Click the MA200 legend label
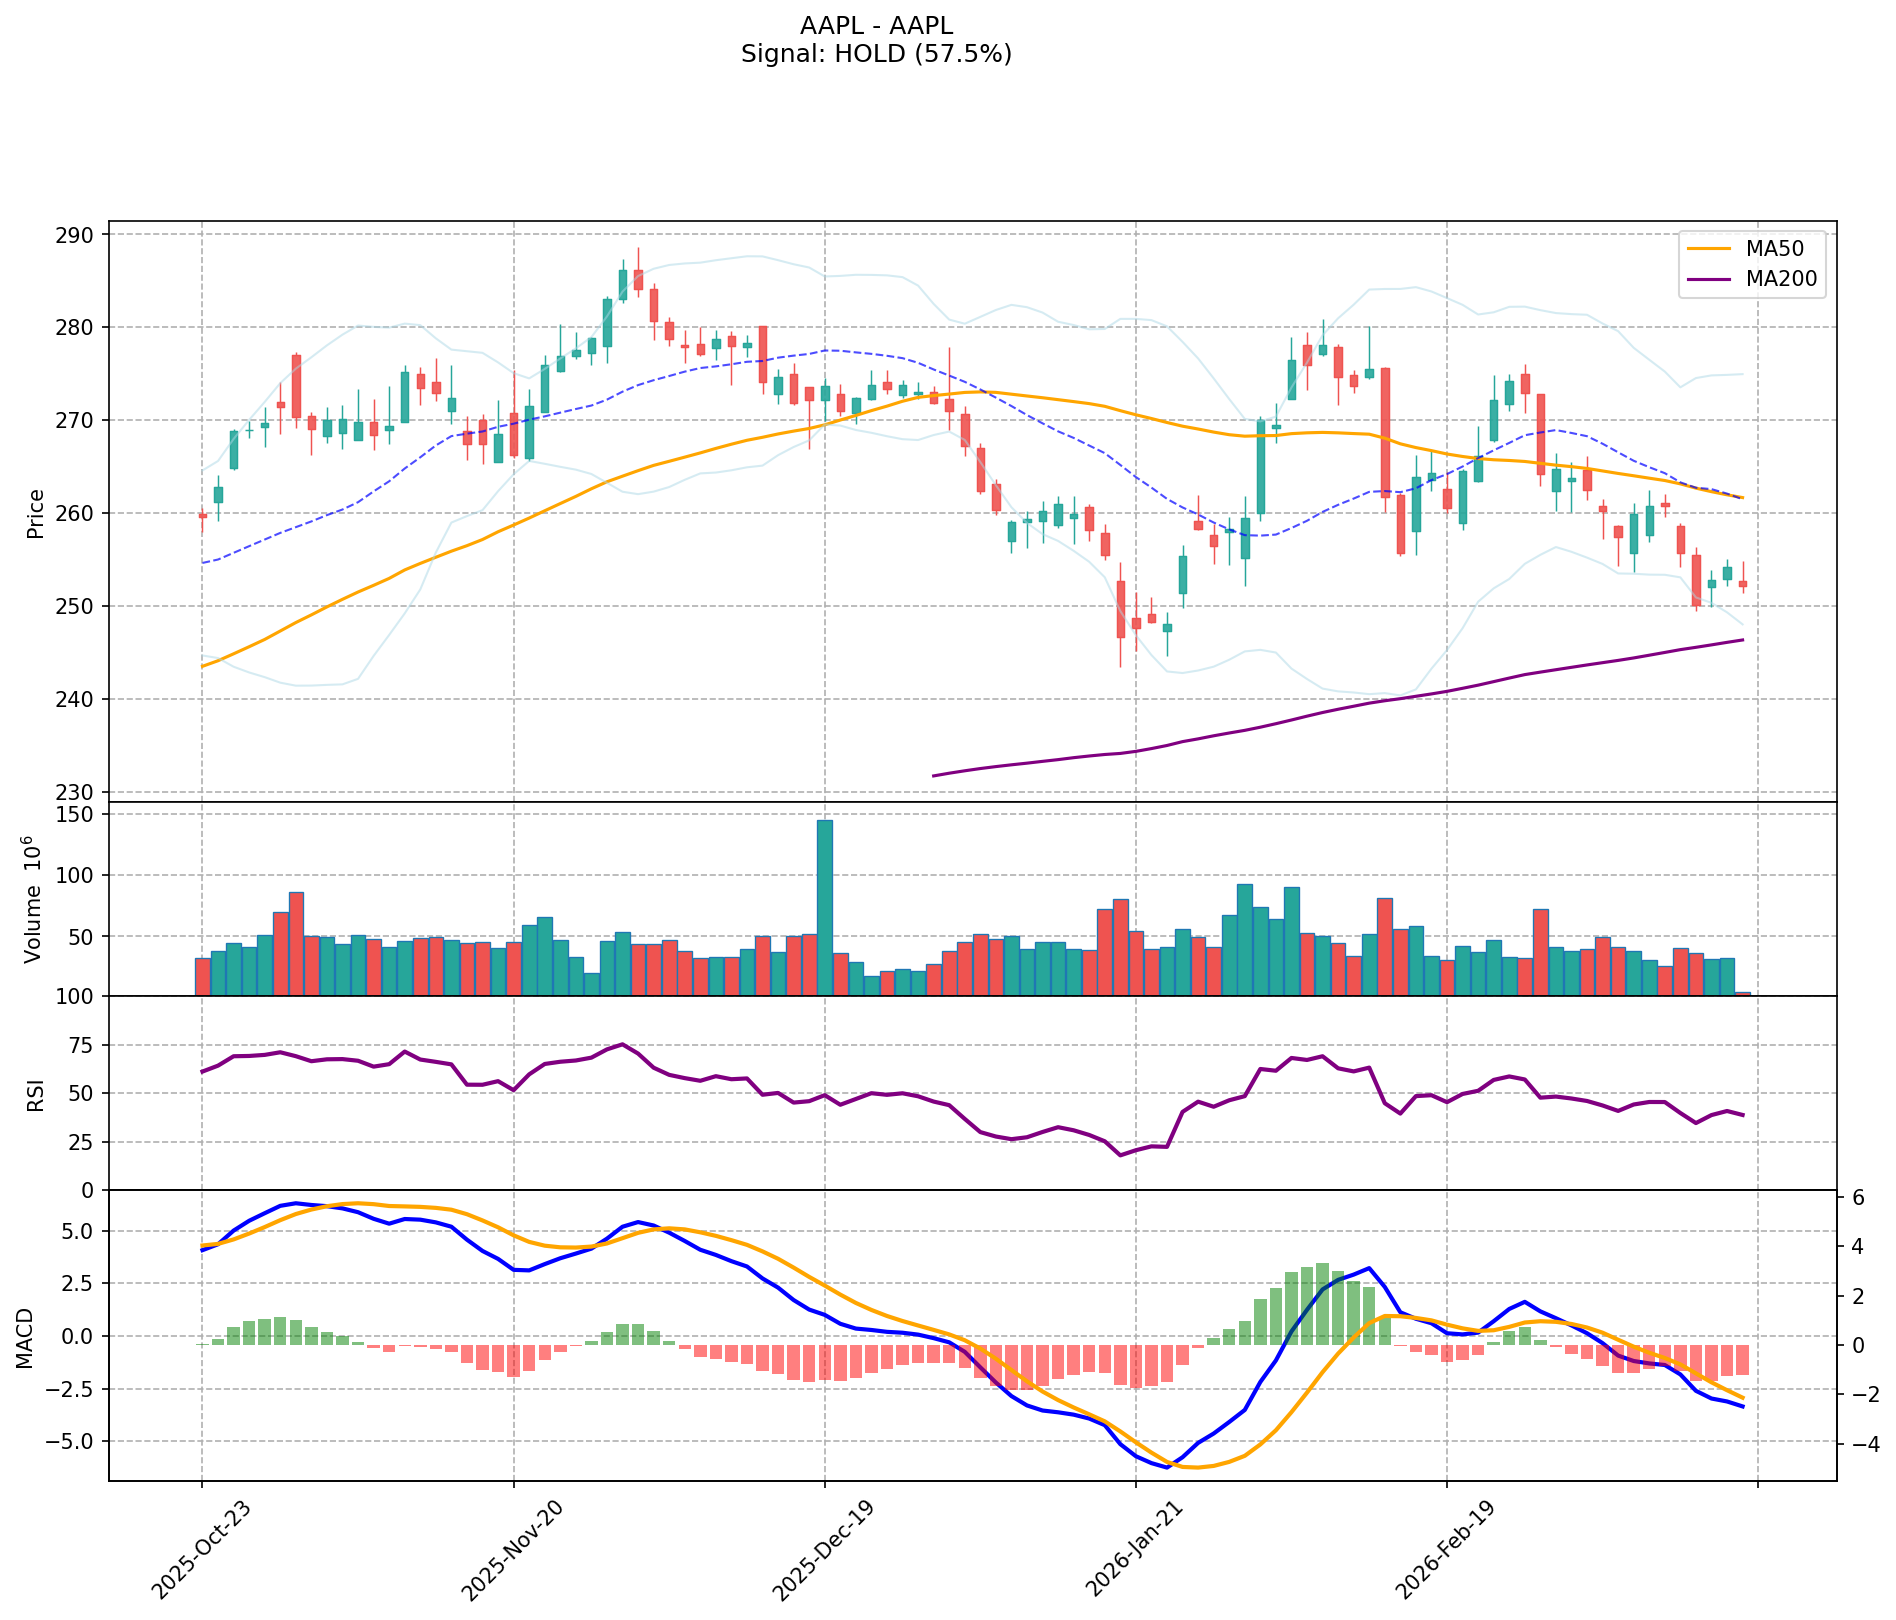The height and width of the screenshot is (1620, 1896). (x=1779, y=280)
